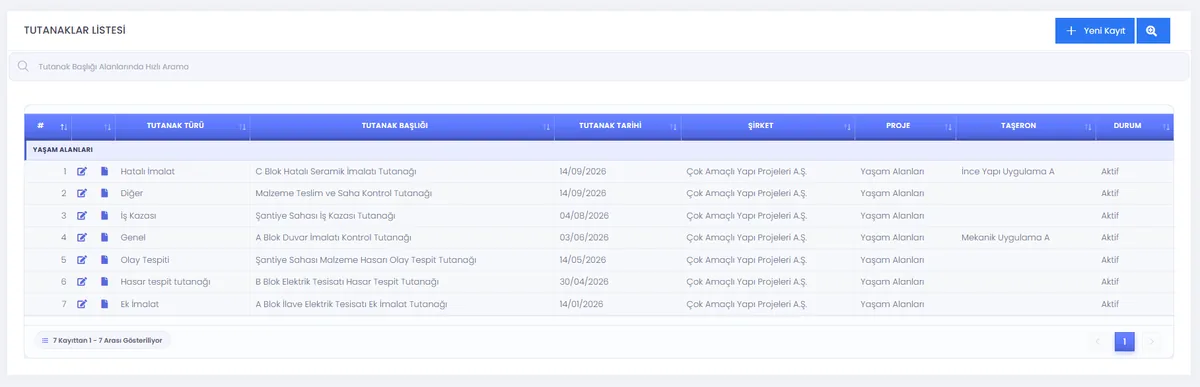Sort by Tutanak Türü column
Screen dimensions: 1200x387
pos(183,126)
